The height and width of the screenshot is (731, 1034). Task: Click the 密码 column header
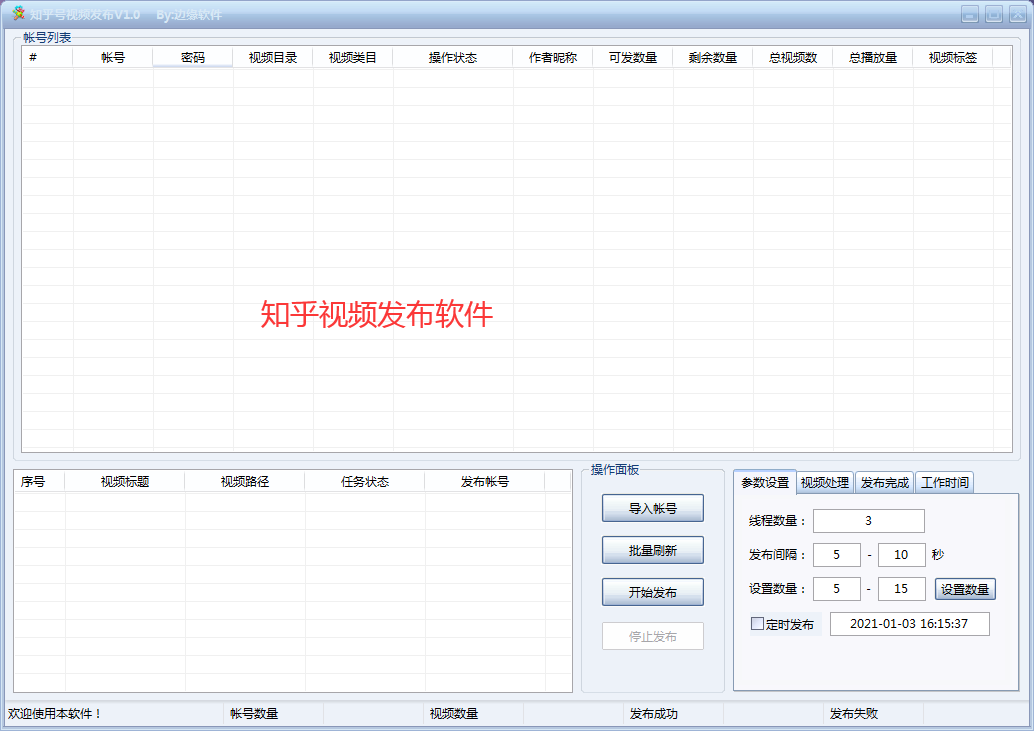(x=193, y=57)
